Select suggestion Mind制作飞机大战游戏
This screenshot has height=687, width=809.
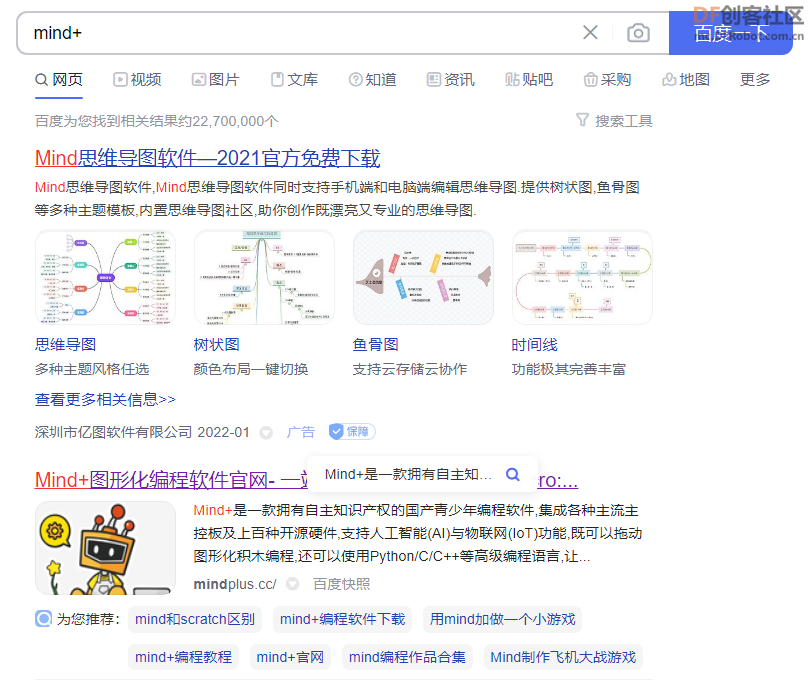(563, 657)
